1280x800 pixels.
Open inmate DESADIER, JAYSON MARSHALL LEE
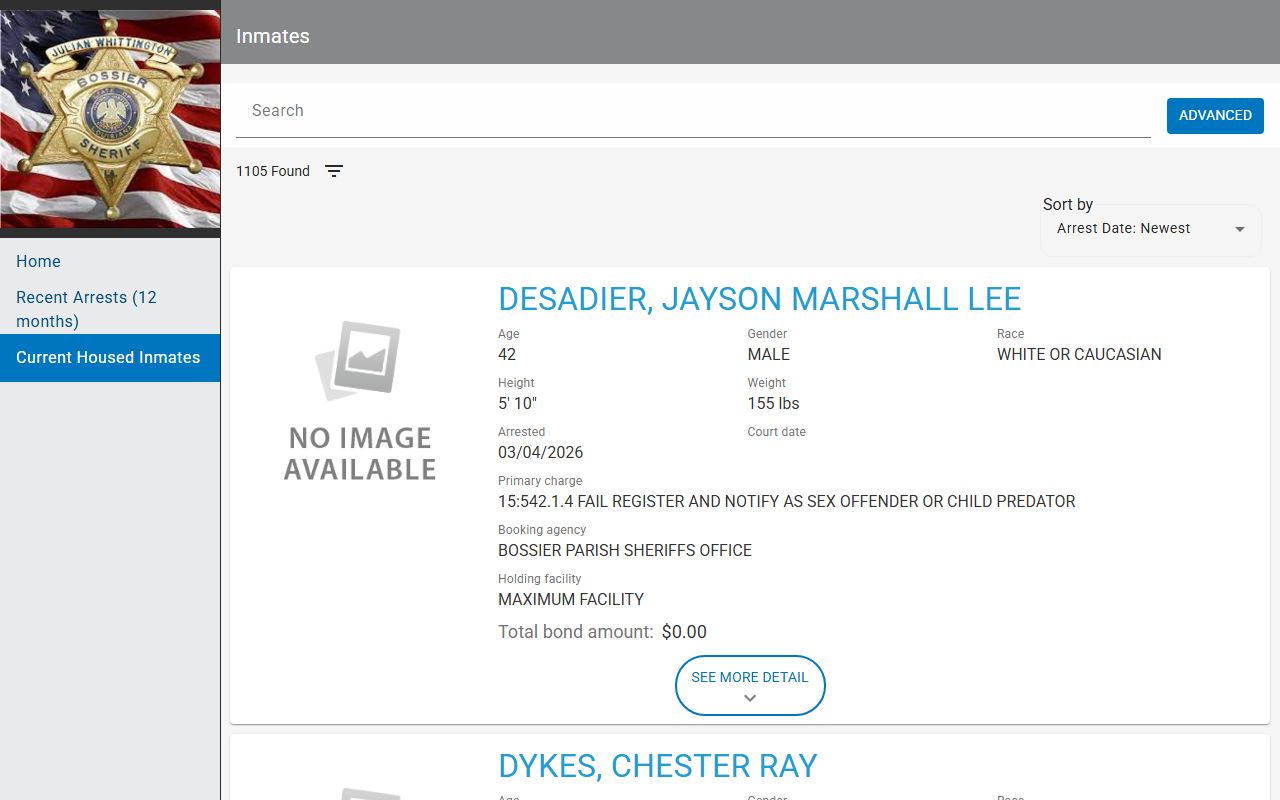(759, 299)
